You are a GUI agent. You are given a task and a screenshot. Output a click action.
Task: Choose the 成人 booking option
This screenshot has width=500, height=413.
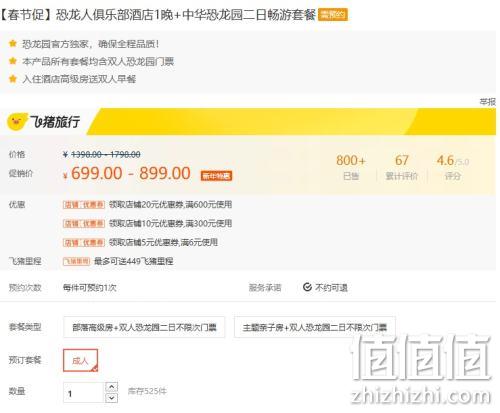(80, 360)
